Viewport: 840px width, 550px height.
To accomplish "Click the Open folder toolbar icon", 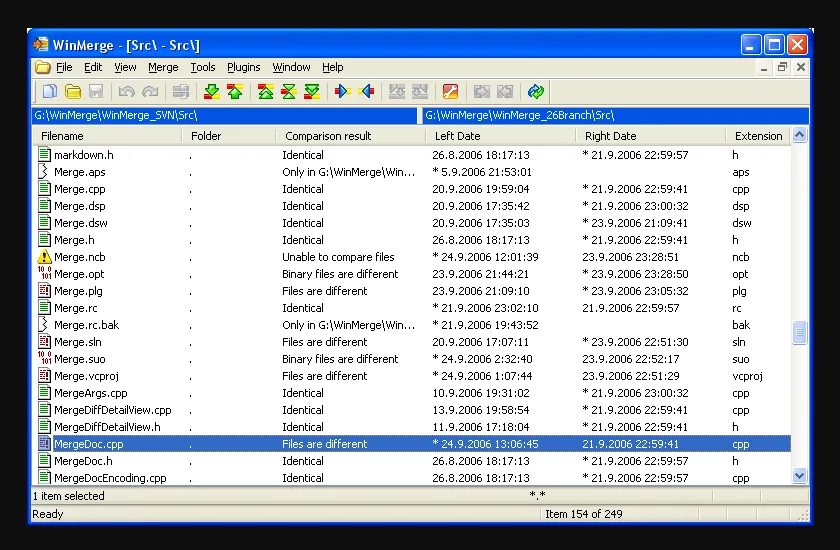I will 73,92.
